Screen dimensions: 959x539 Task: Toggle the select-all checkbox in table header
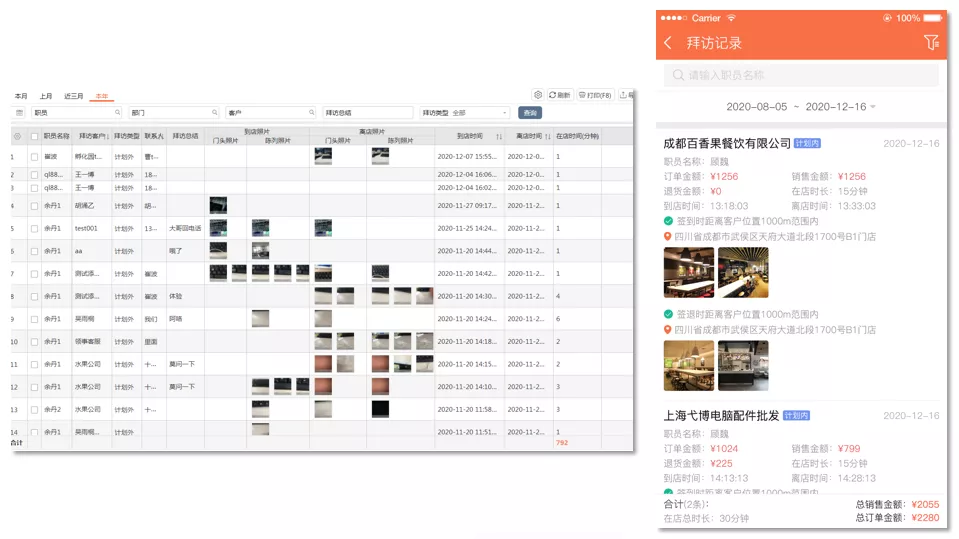point(34,136)
